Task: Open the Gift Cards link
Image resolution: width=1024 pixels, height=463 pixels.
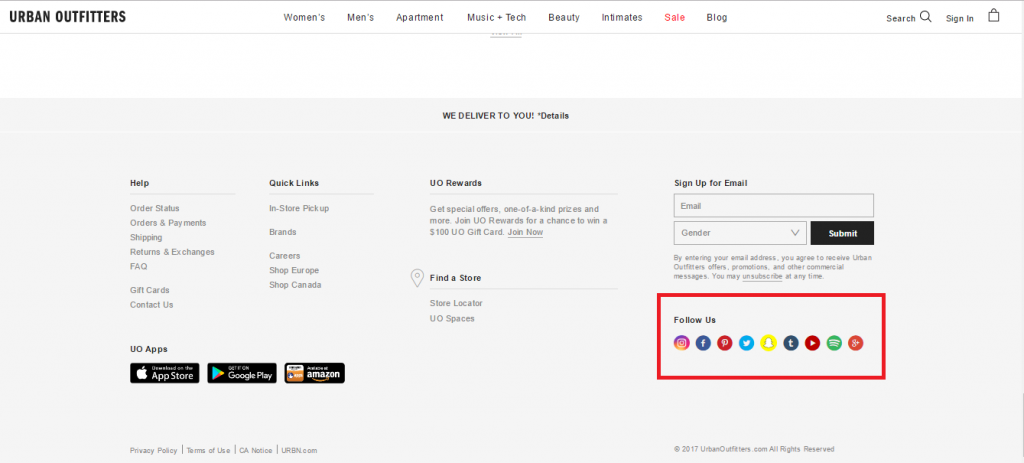Action: tap(150, 290)
